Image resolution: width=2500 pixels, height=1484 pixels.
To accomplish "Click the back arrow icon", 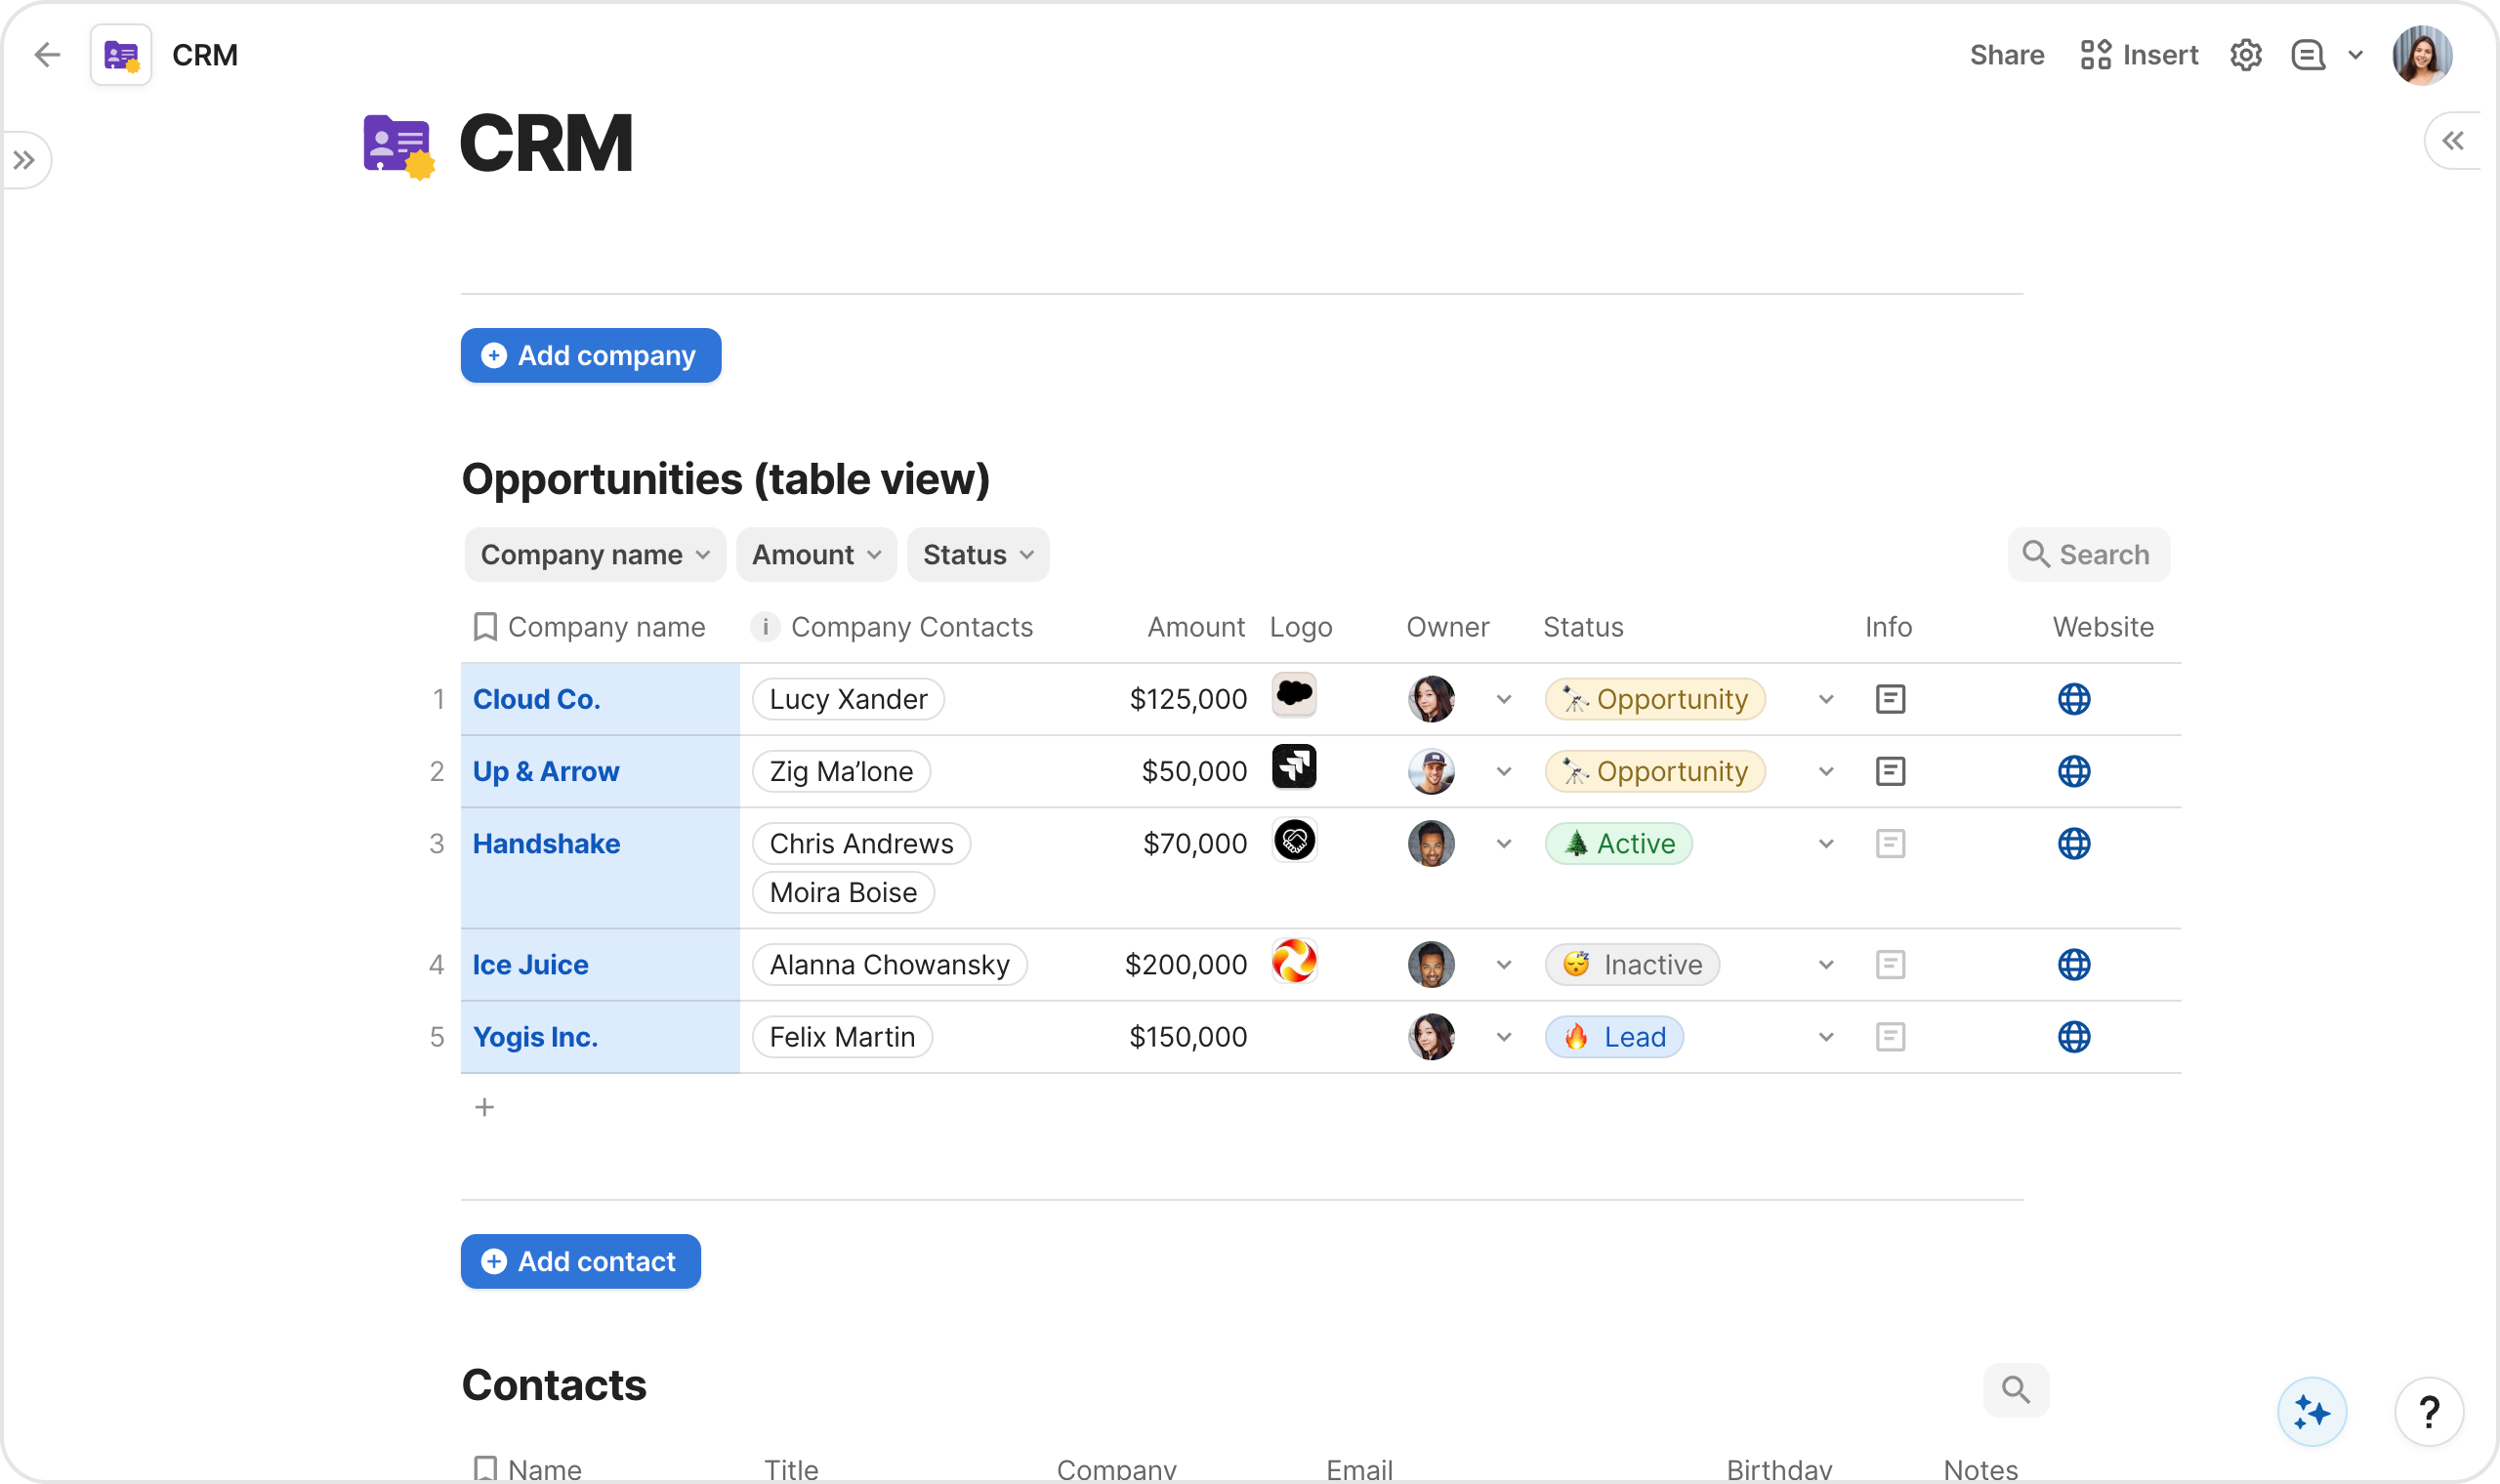I will pyautogui.click(x=47, y=55).
